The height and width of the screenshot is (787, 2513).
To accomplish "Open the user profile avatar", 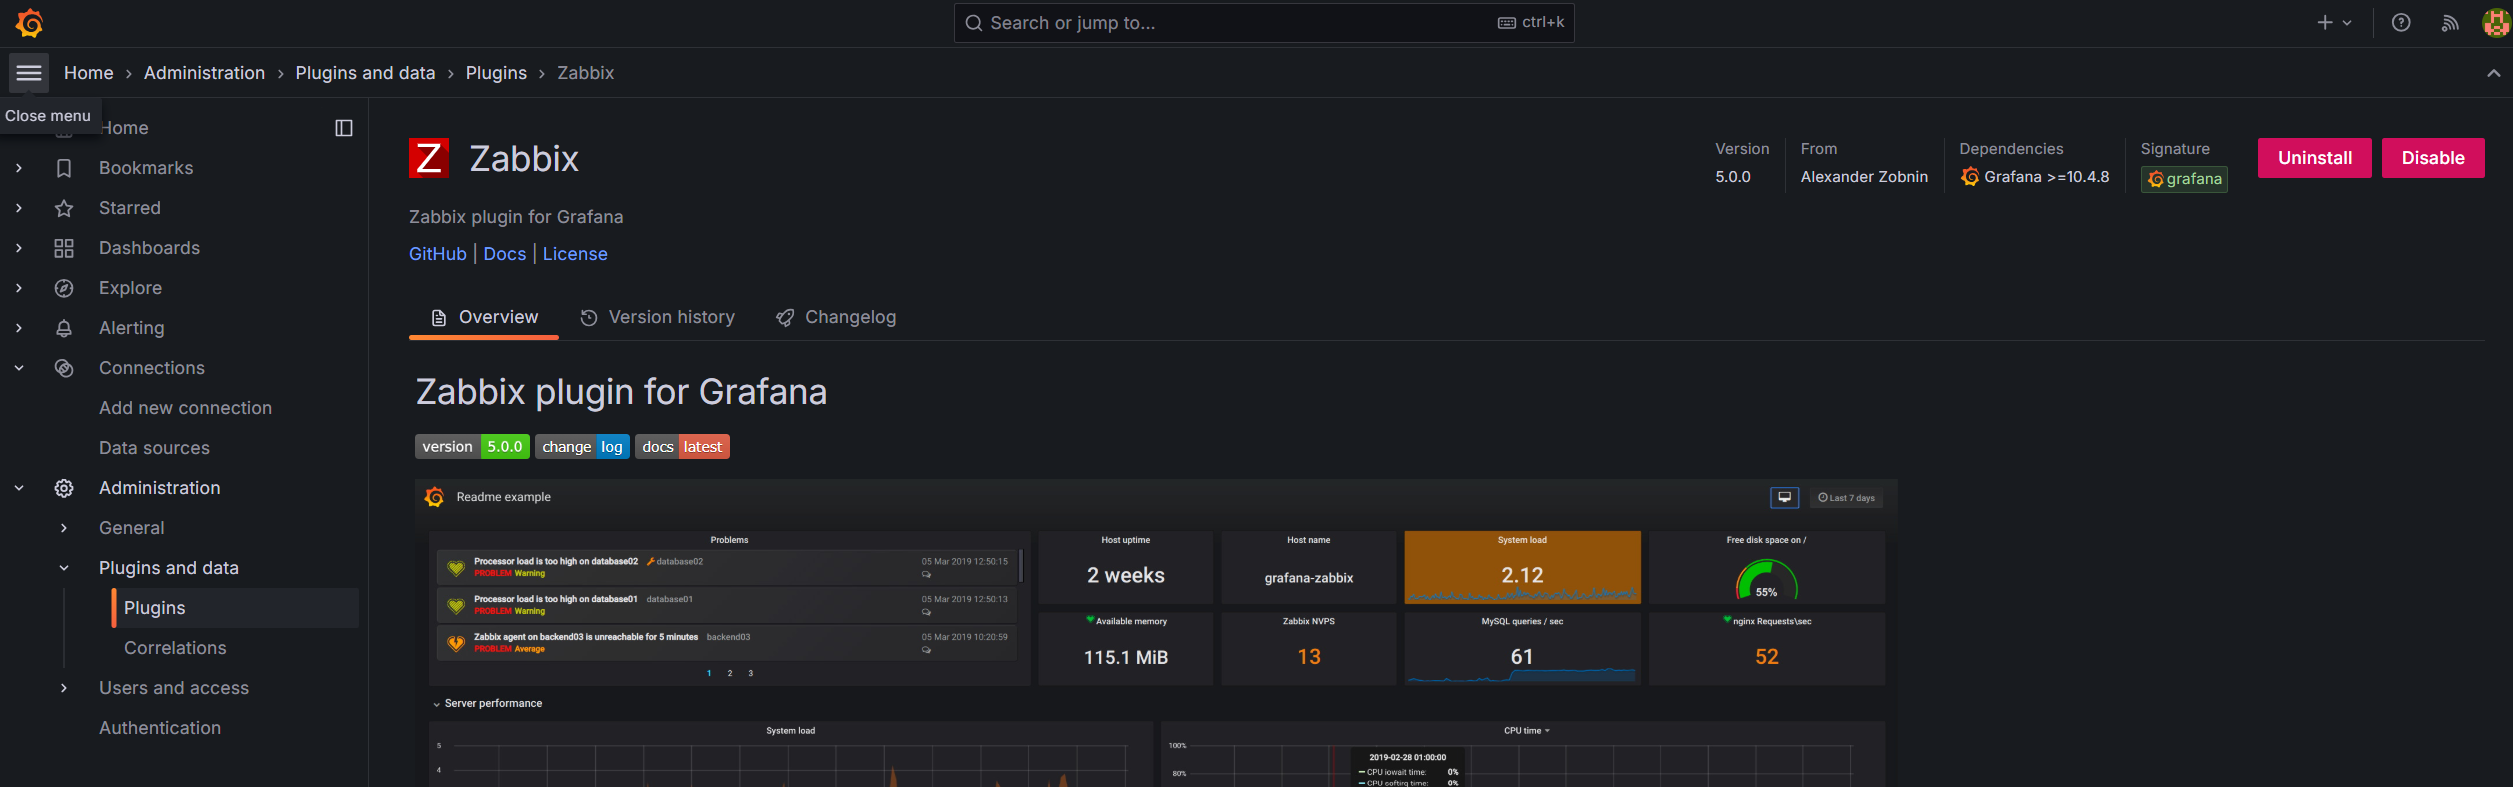I will click(x=2495, y=23).
